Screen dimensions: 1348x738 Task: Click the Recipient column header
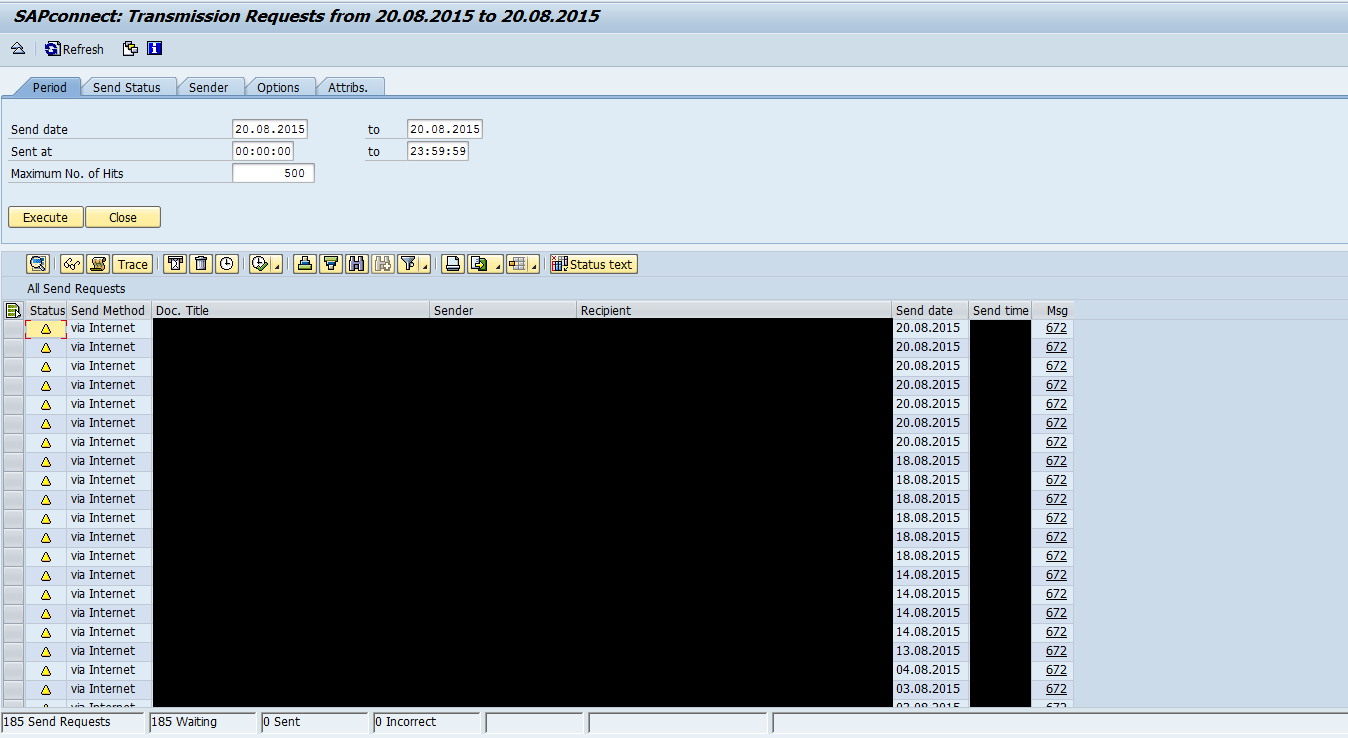(734, 310)
